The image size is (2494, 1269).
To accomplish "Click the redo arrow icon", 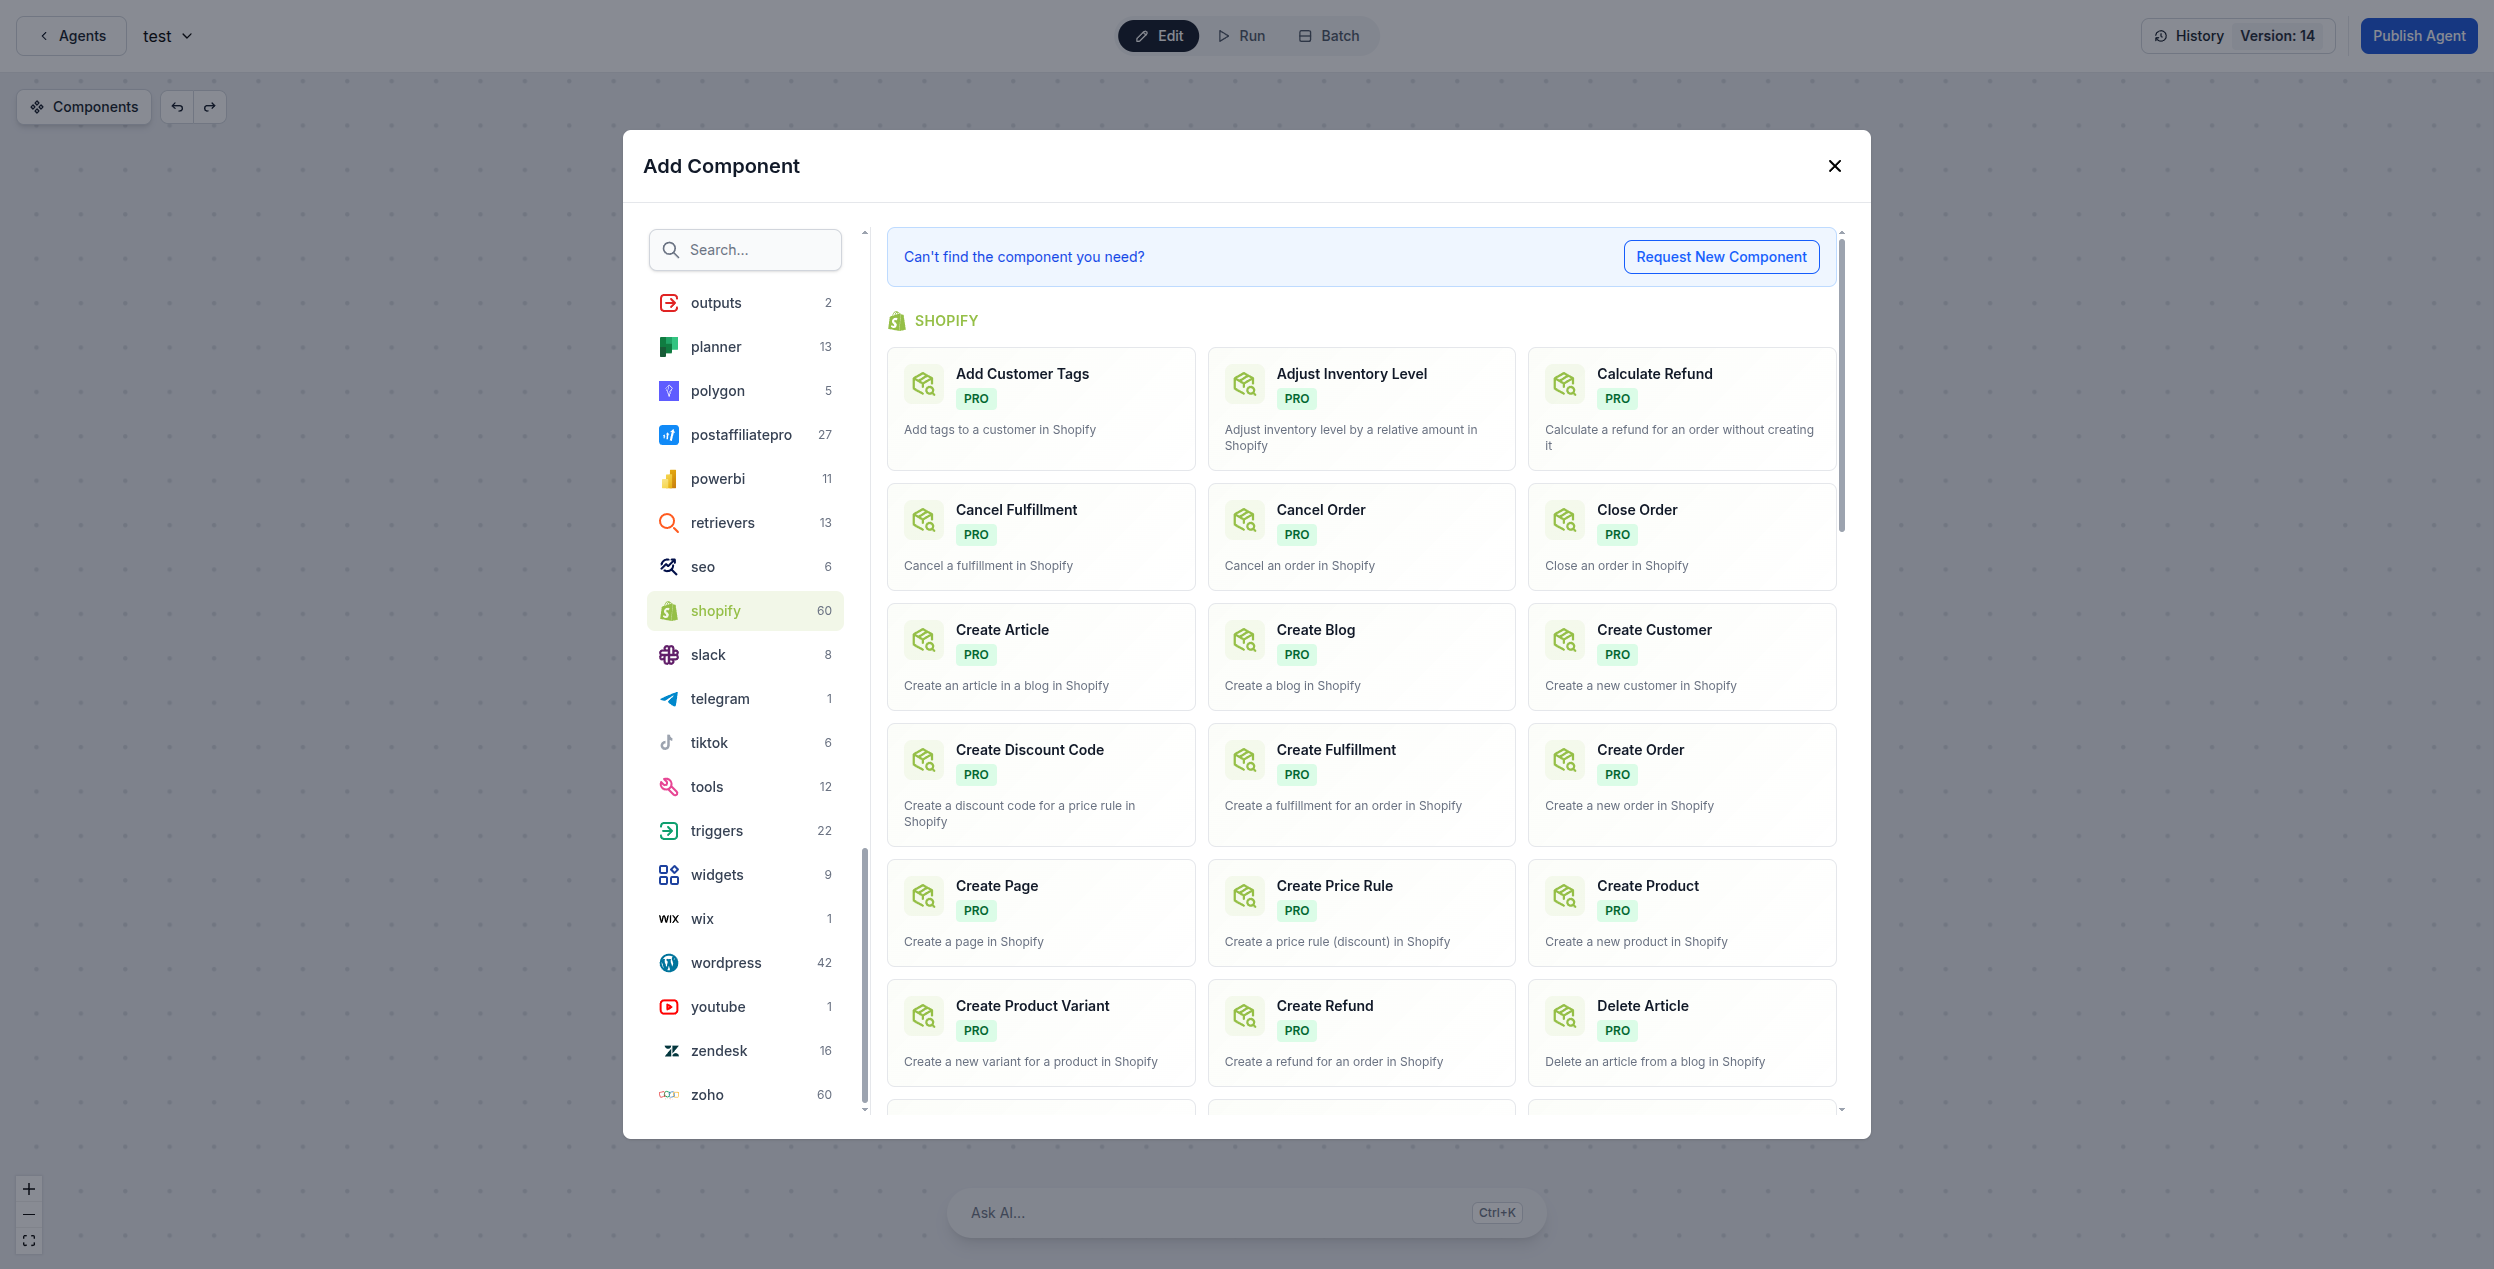I will point(210,106).
